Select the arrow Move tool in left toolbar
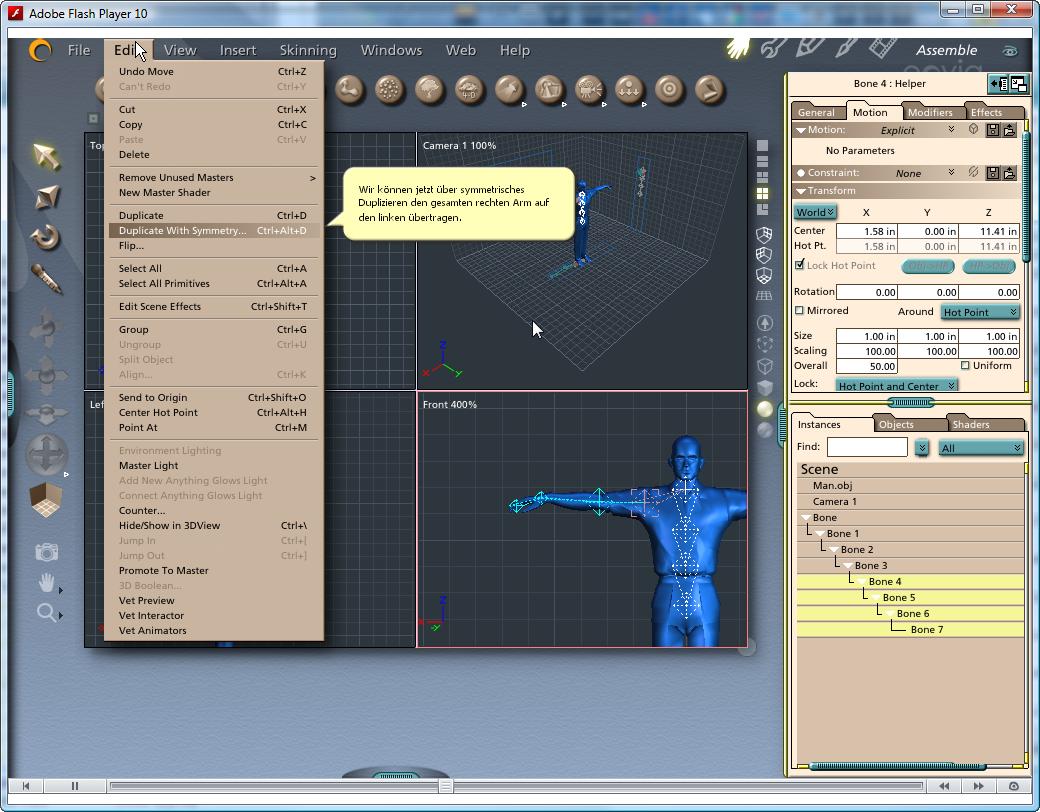 46,156
